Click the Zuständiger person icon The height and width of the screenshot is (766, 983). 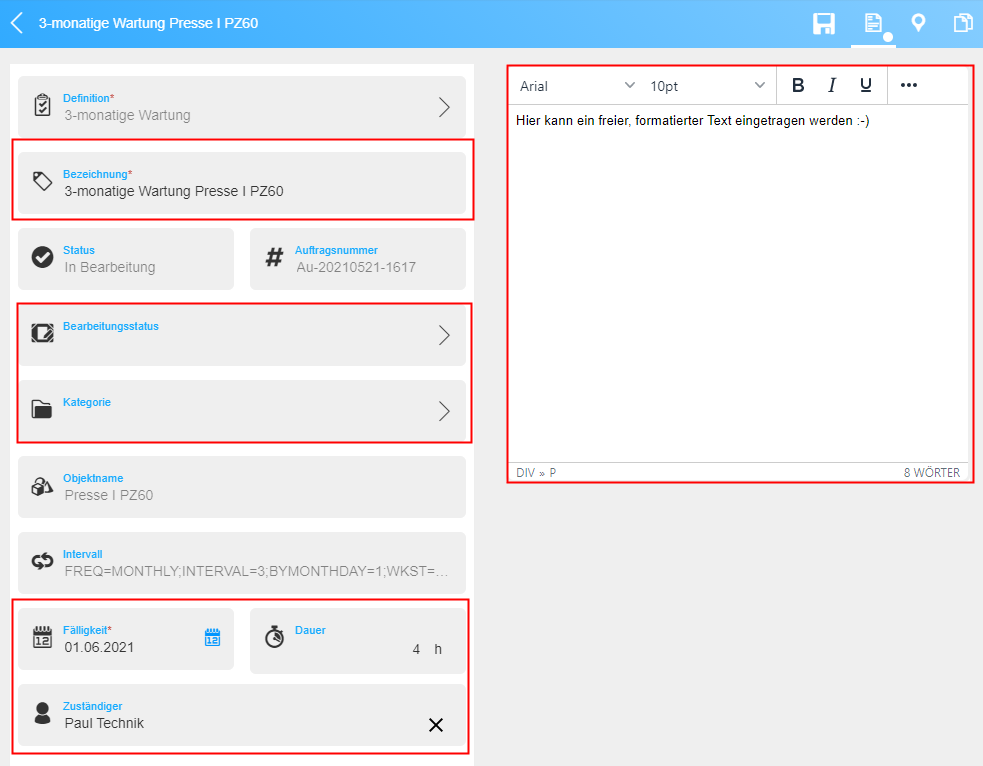42,713
